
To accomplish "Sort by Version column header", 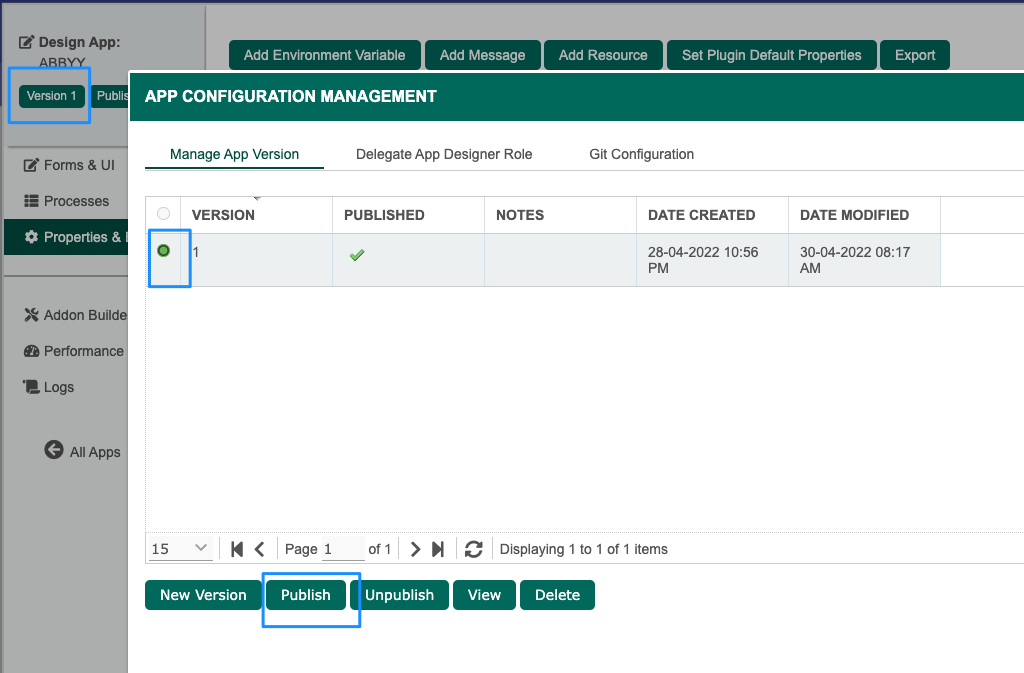I will (x=223, y=215).
